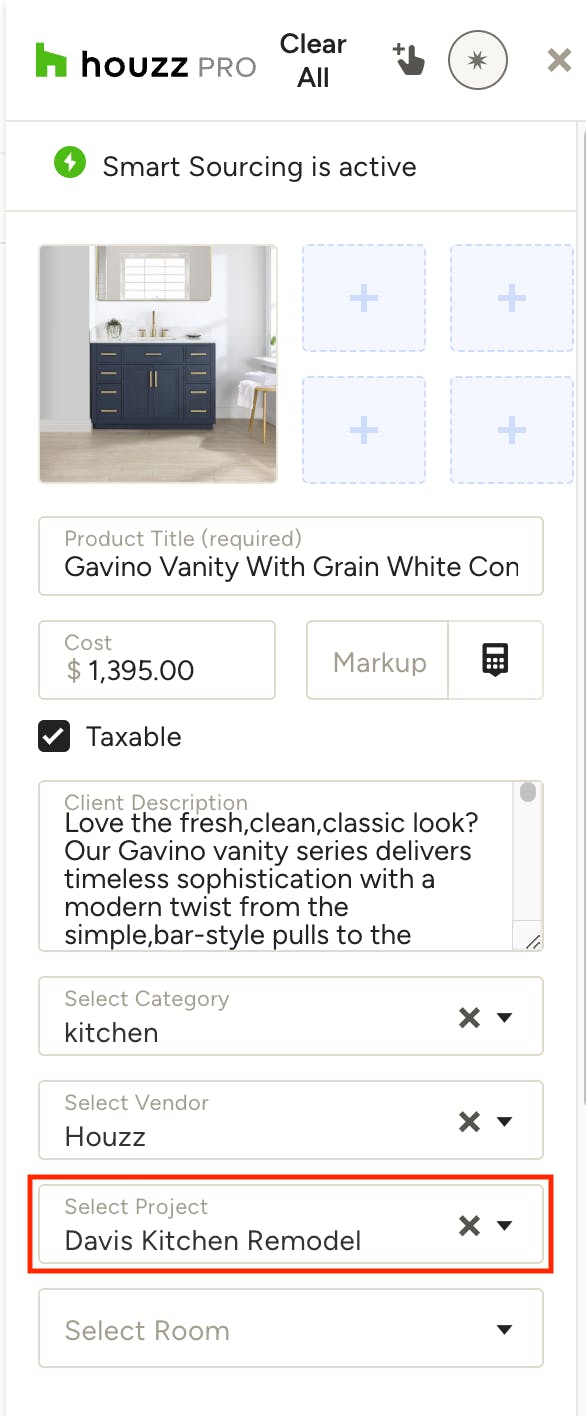Click into the Product Title field
The height and width of the screenshot is (1416, 586).
291,556
